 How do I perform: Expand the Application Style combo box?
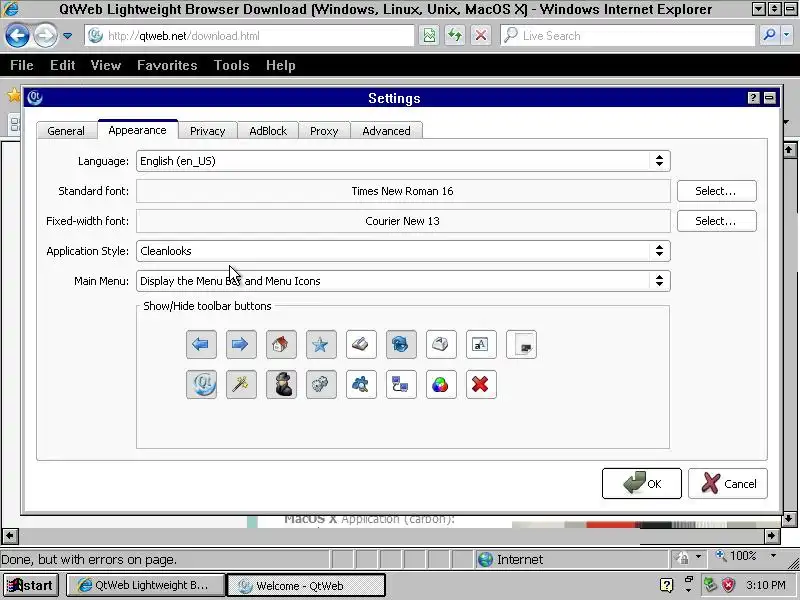(x=403, y=251)
